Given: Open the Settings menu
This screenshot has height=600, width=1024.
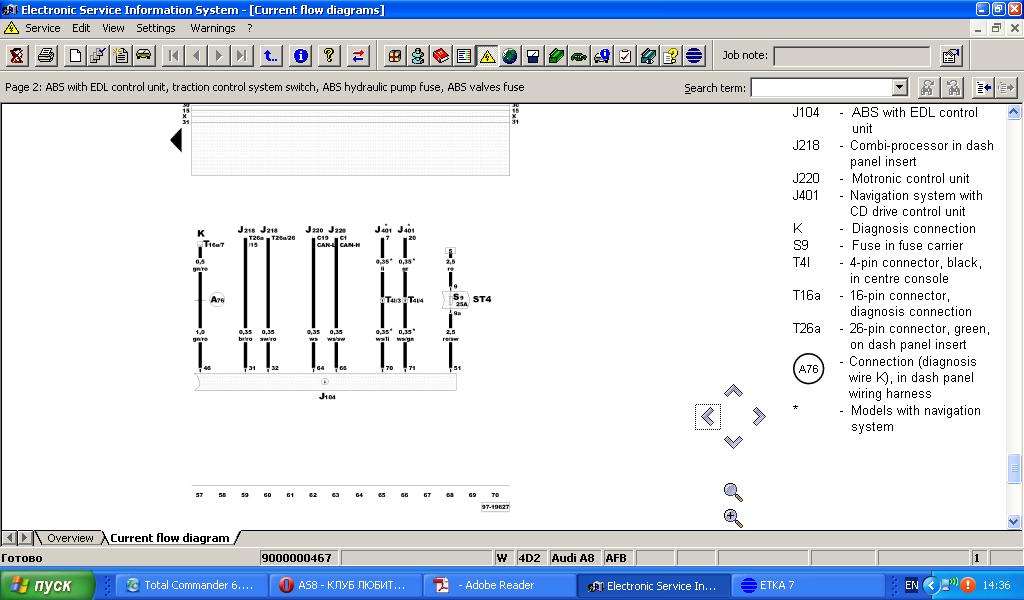Looking at the screenshot, I should point(156,28).
